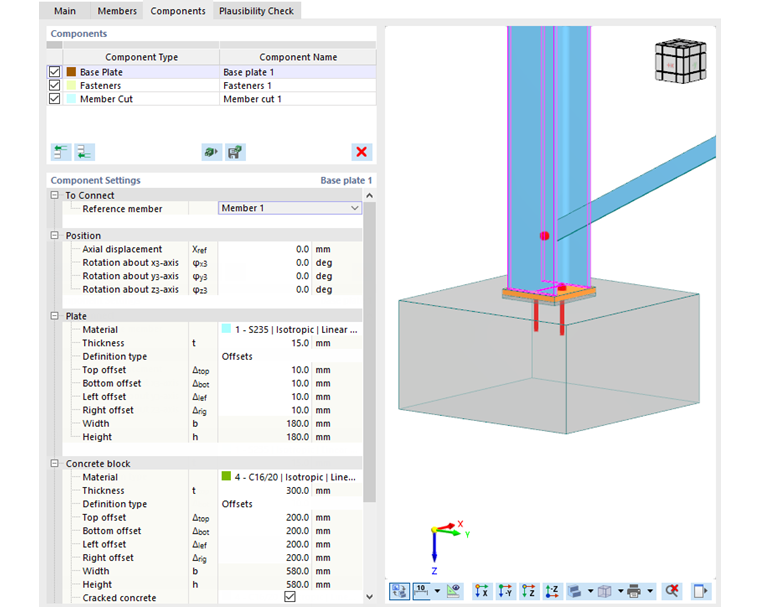This screenshot has height=607, width=760.
Task: Click the wireframe cube display icon
Action: 604,591
